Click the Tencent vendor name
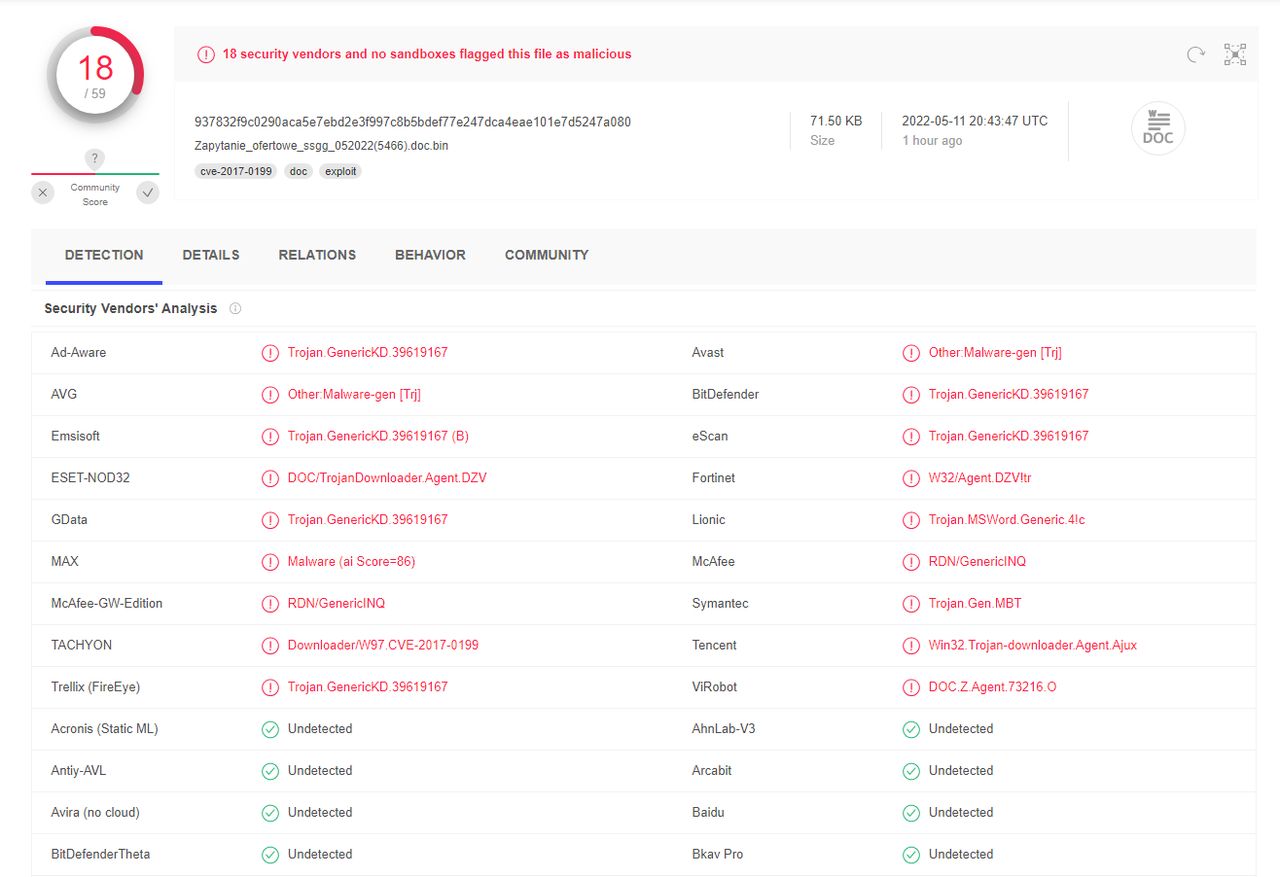Screen dimensions: 1280x877 [x=715, y=645]
